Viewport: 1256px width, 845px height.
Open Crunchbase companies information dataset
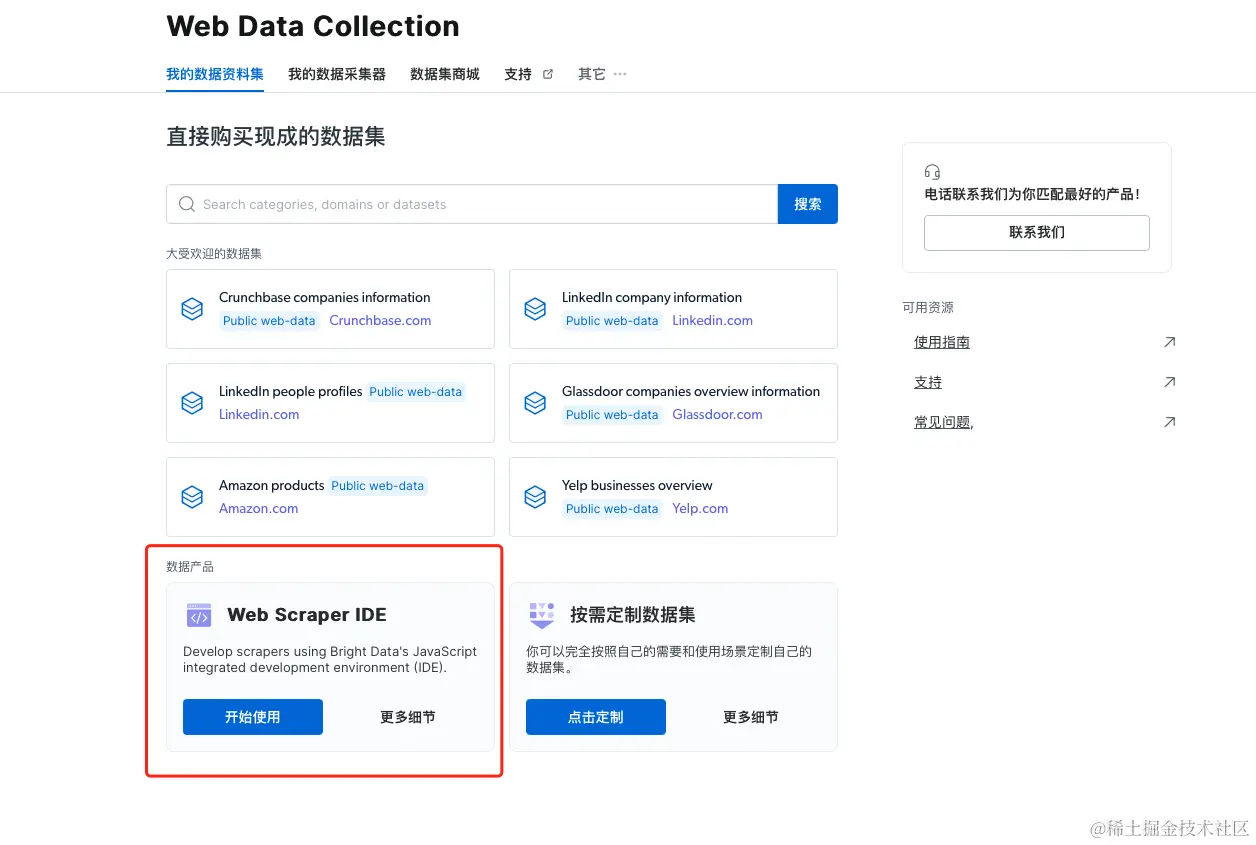pos(325,297)
